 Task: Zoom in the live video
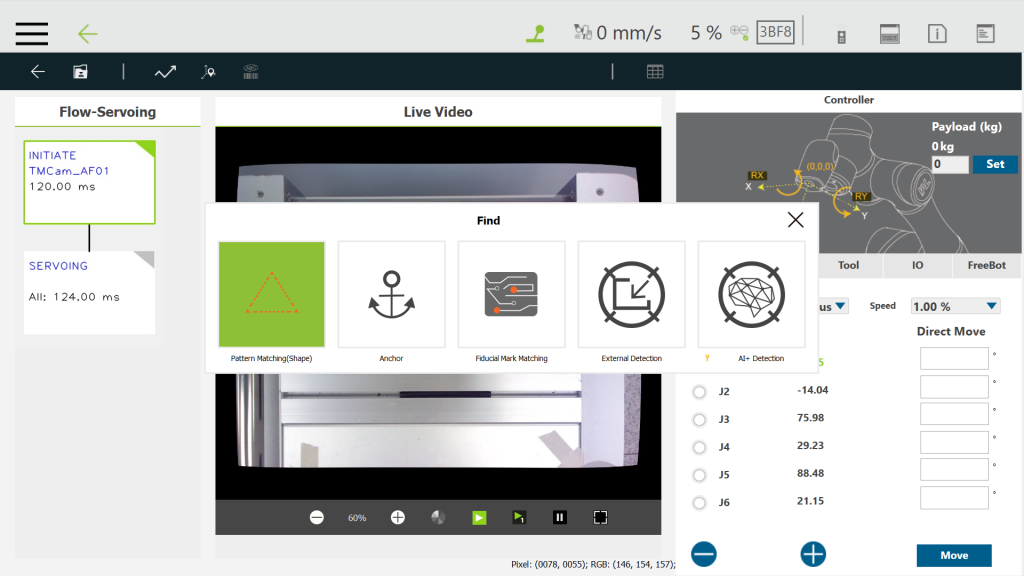pos(398,517)
